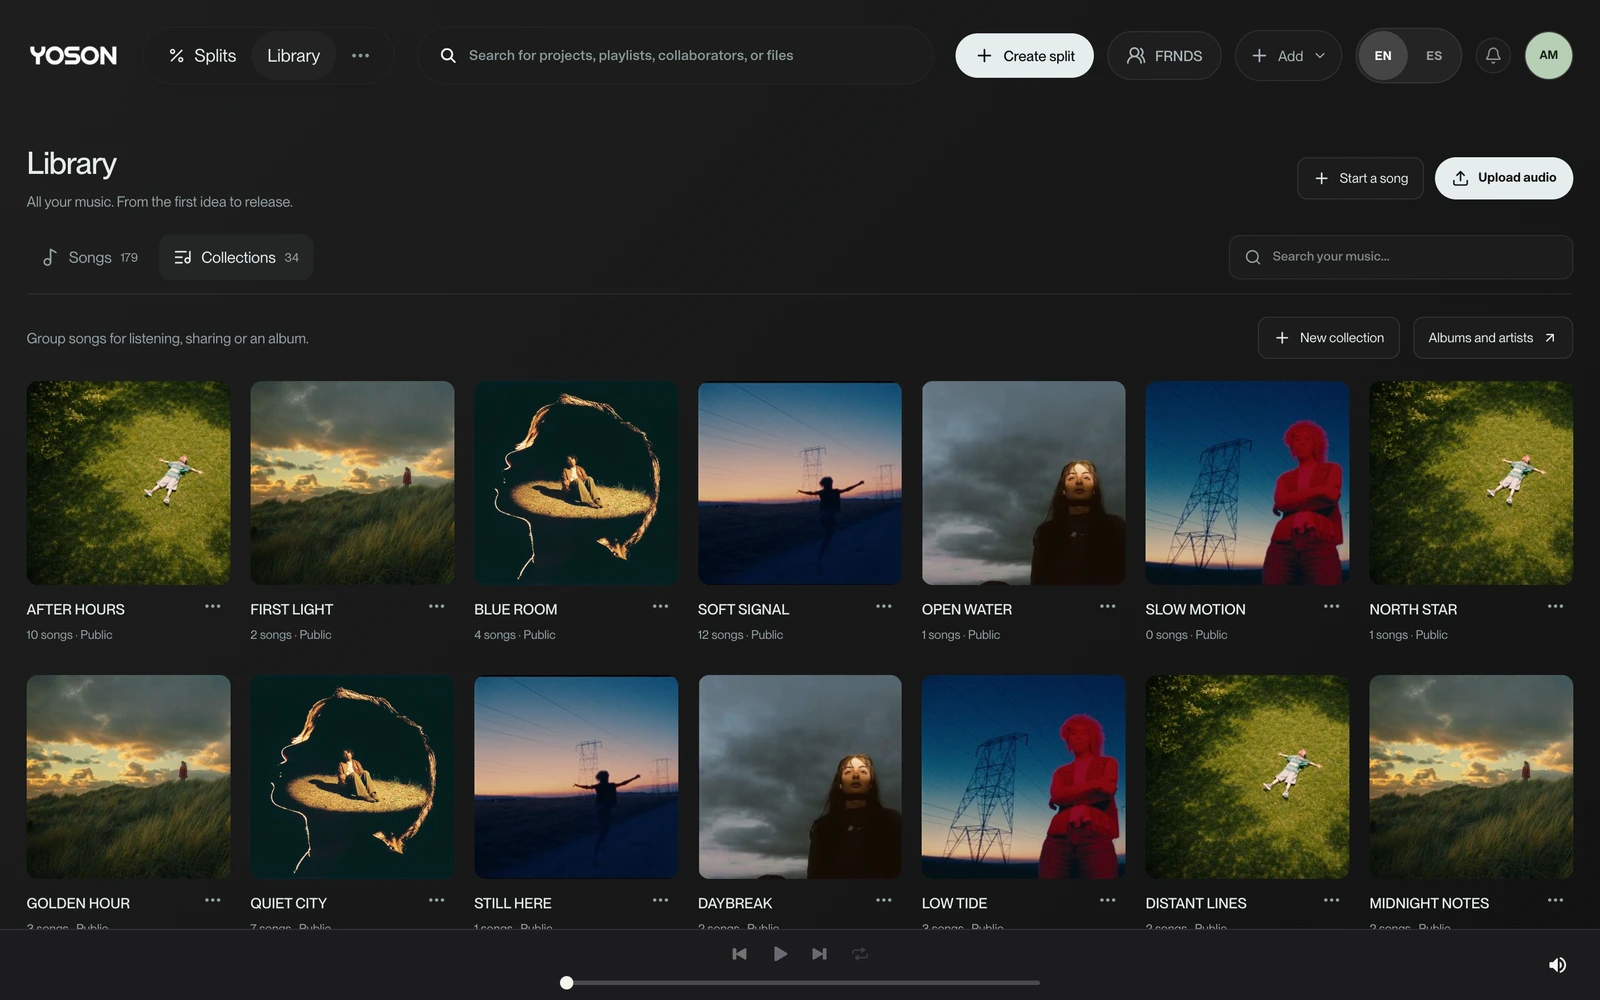Switch language to EN
The width and height of the screenshot is (1600, 1000).
point(1383,56)
